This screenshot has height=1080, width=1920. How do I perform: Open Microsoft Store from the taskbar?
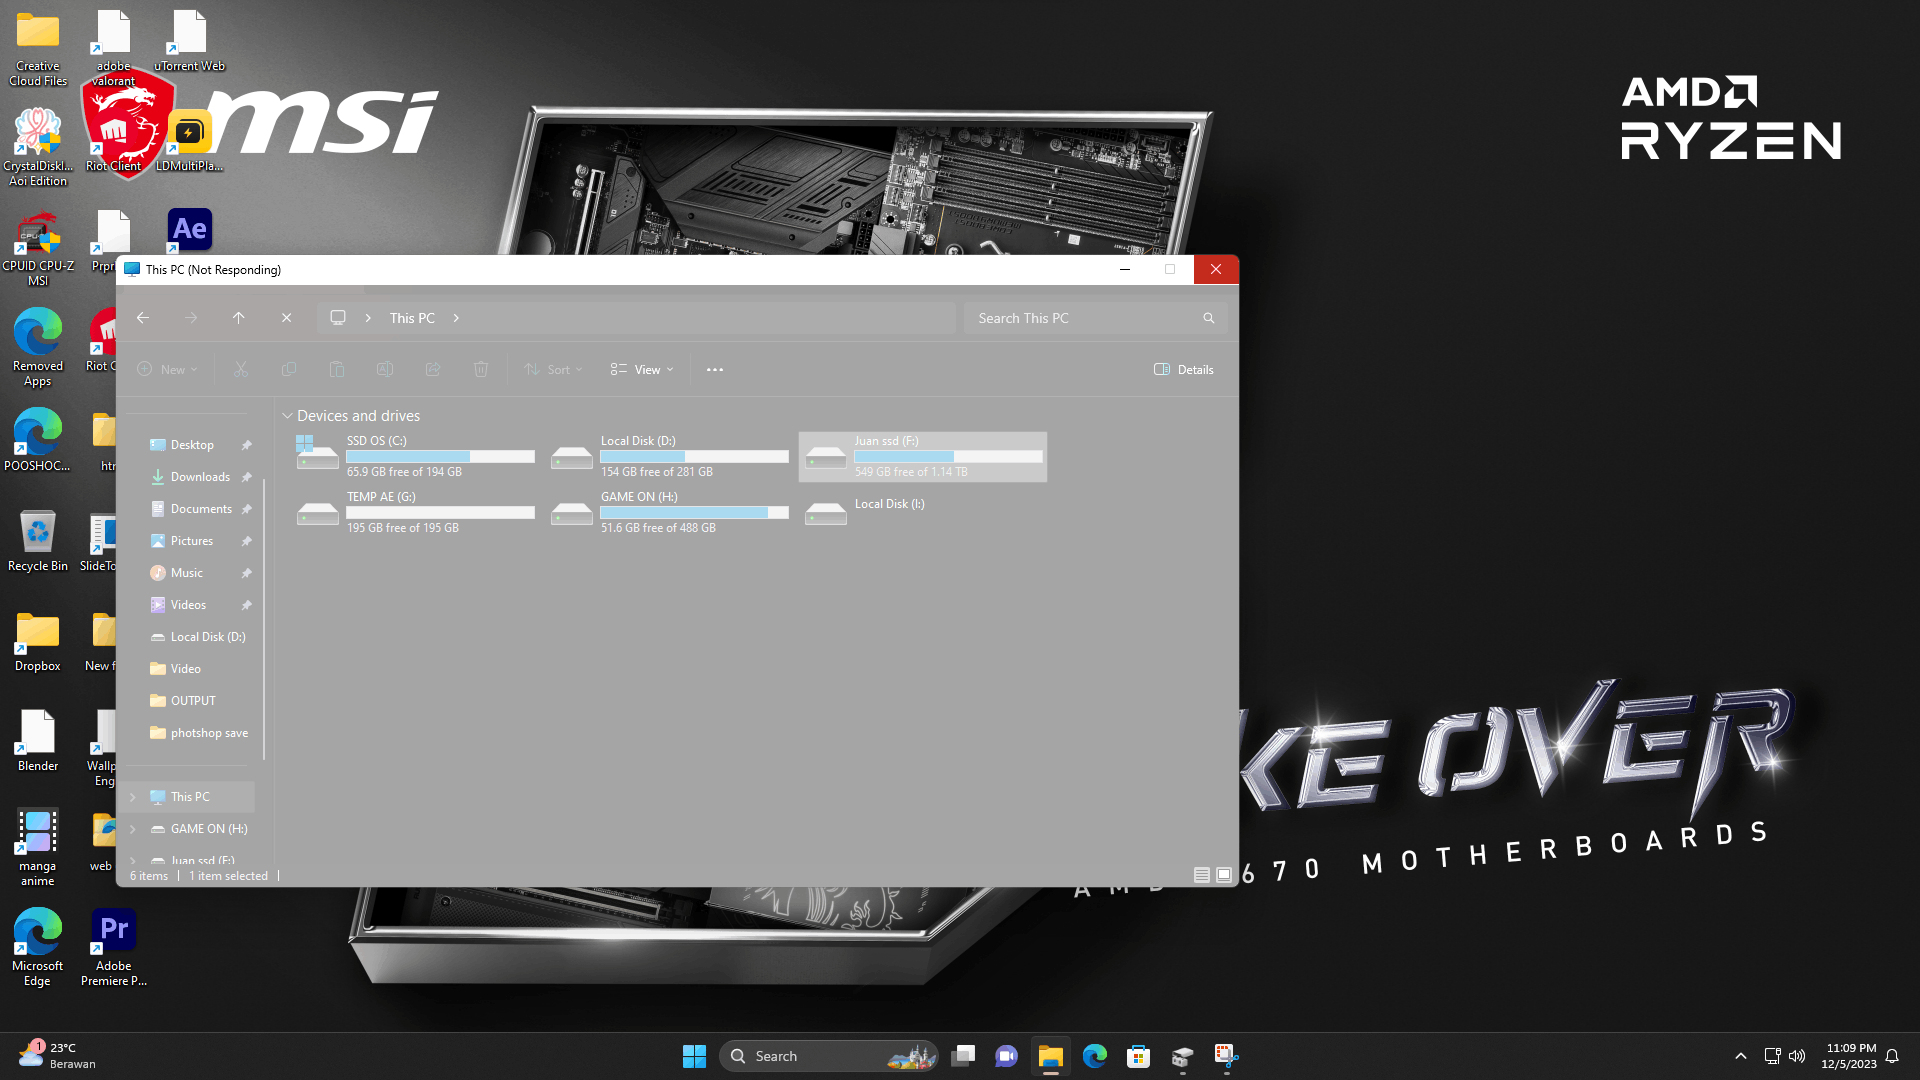[x=1138, y=1056]
